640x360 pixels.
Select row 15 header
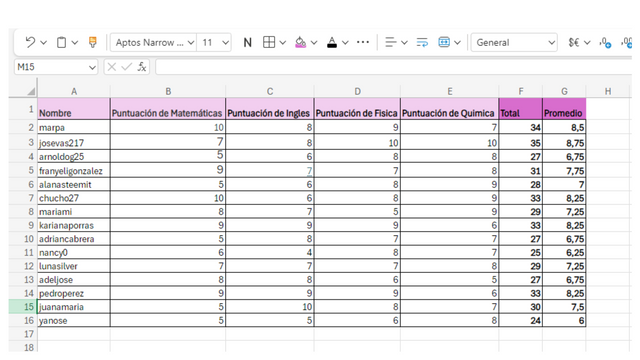23,307
